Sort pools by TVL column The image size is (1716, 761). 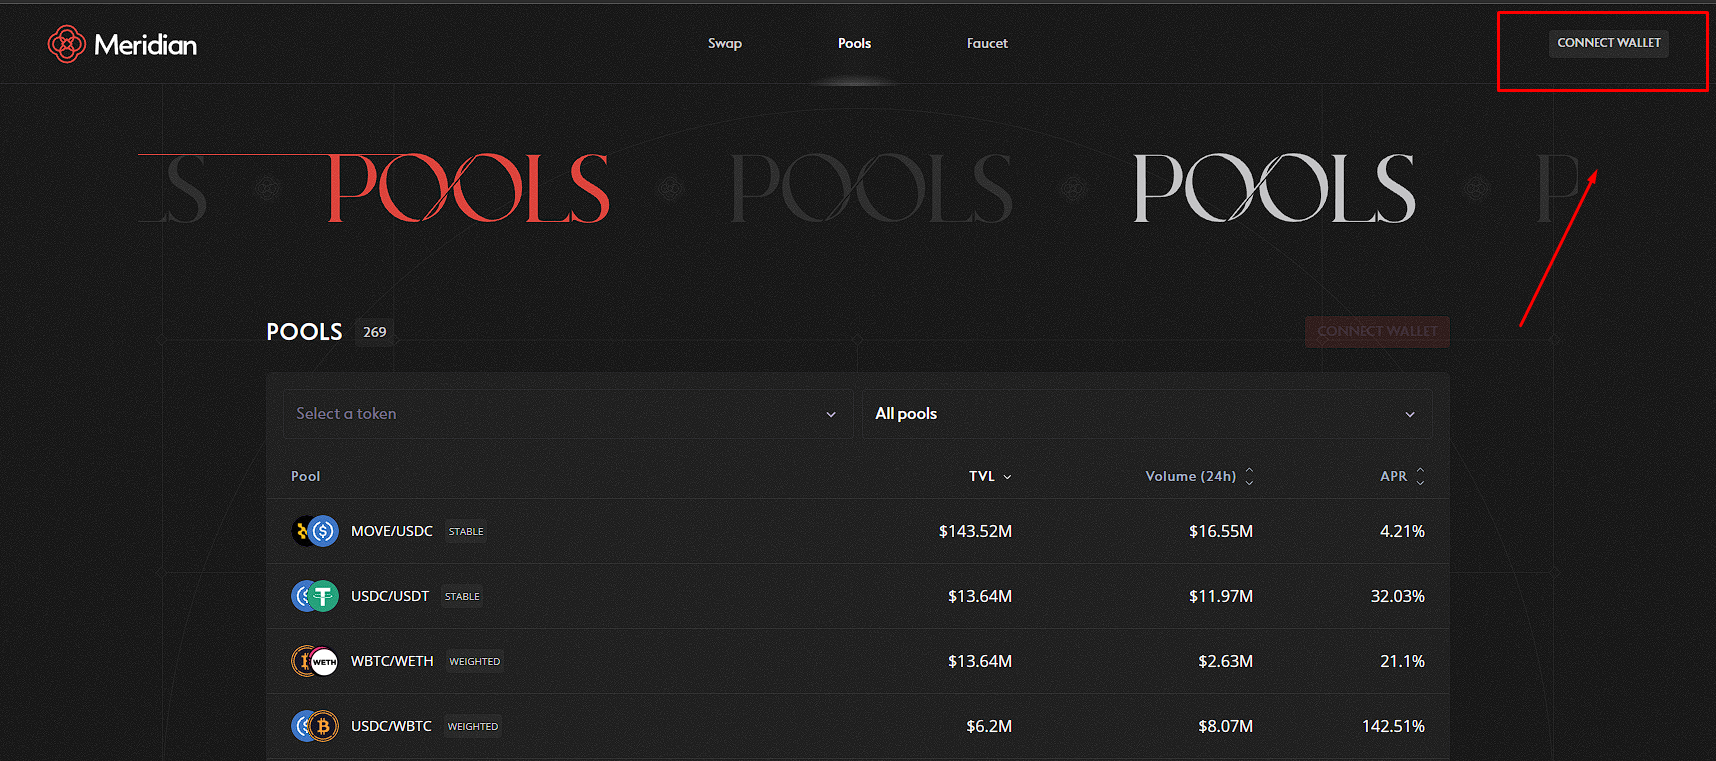coord(990,476)
